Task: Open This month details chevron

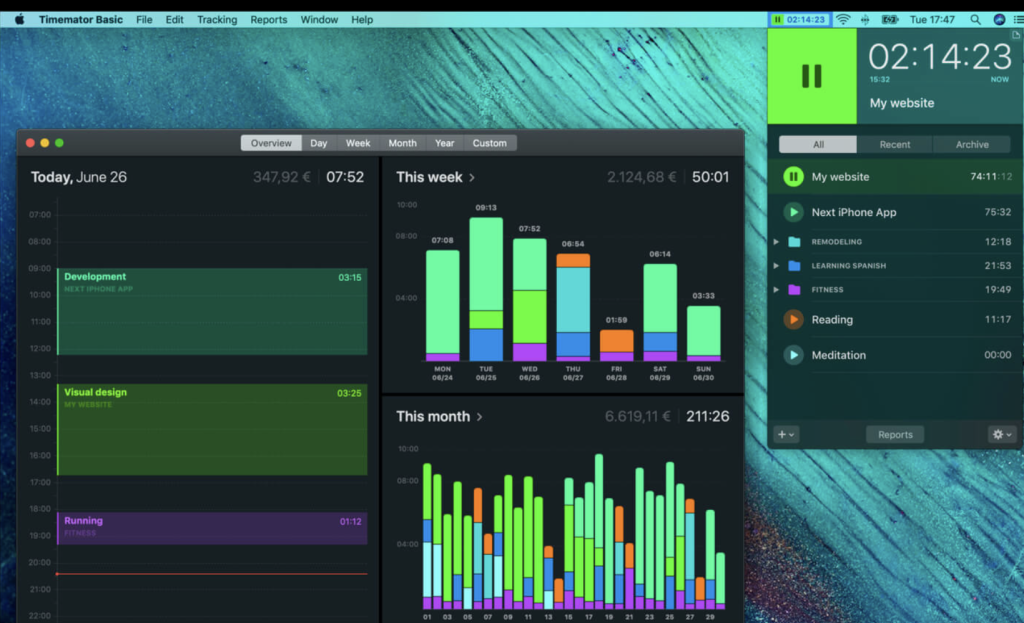Action: point(479,417)
